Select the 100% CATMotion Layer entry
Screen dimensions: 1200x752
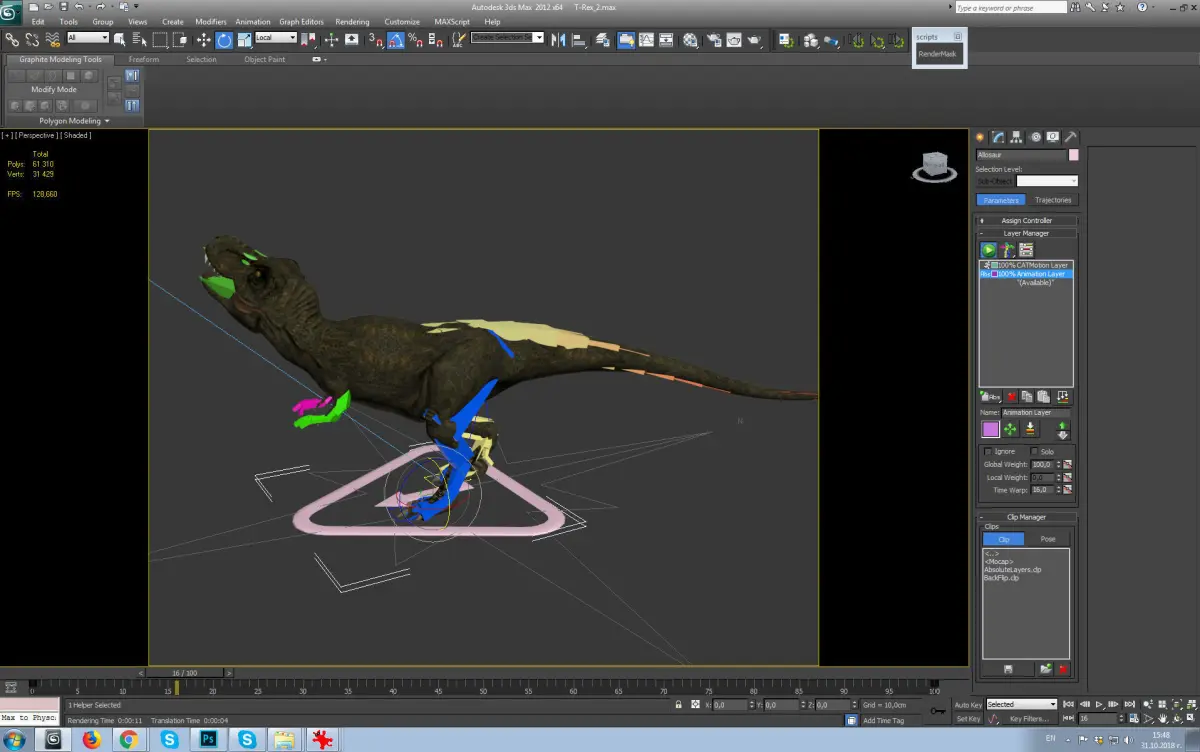(1027, 264)
